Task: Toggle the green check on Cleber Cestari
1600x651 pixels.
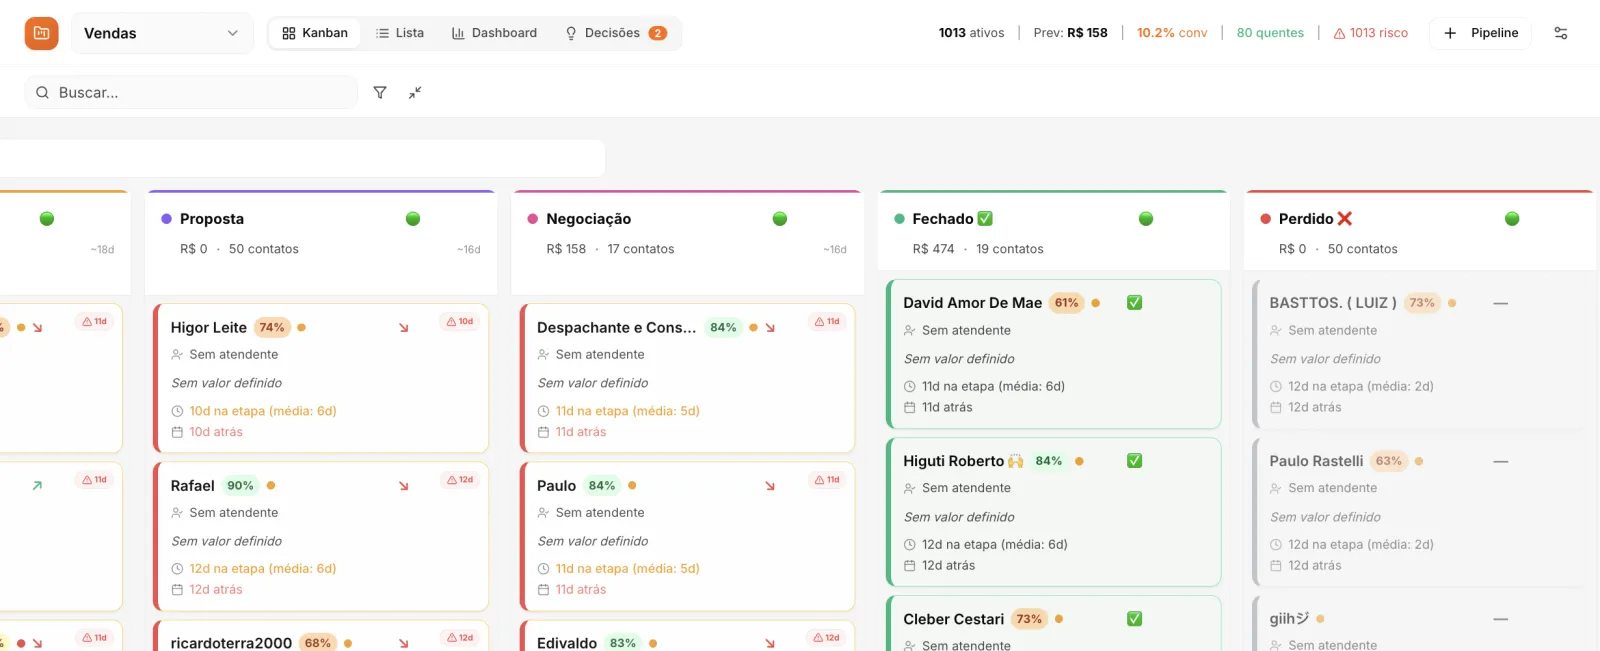Action: (1134, 619)
